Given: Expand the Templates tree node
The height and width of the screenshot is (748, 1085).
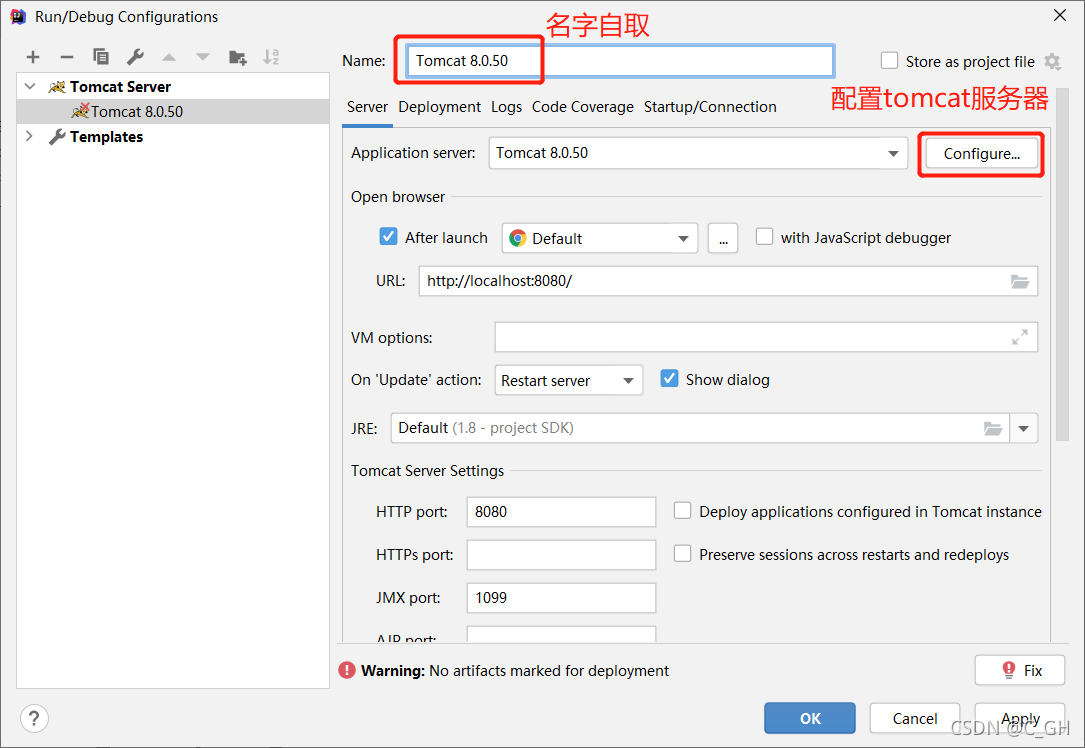Looking at the screenshot, I should click(29, 136).
